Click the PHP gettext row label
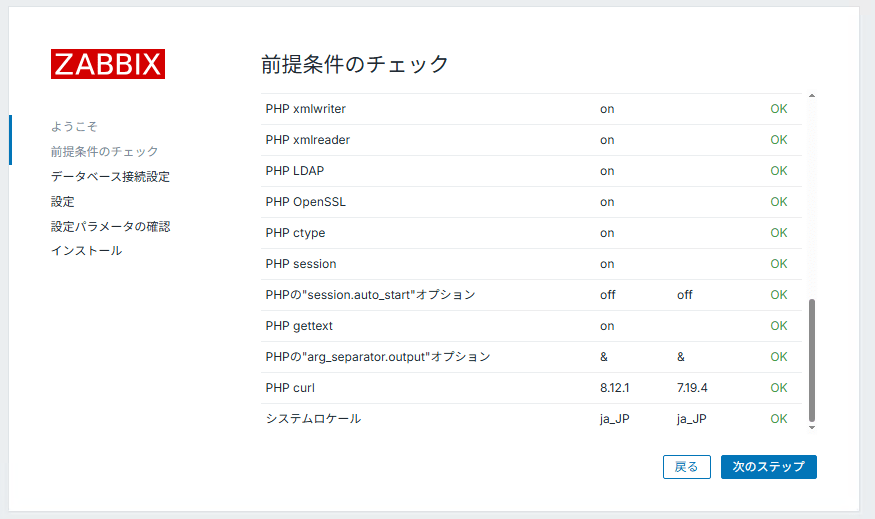 click(298, 326)
